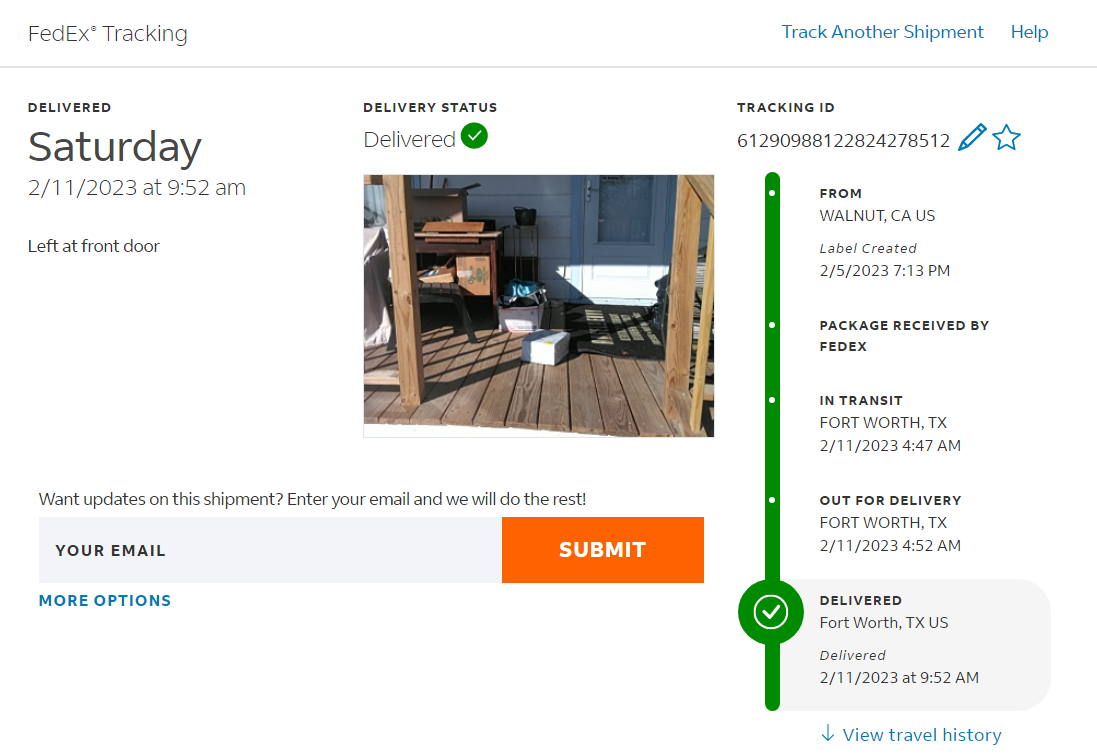Click the pencil edit icon beside tracking ID
Image resolution: width=1097 pixels, height=754 pixels.
pos(971,138)
